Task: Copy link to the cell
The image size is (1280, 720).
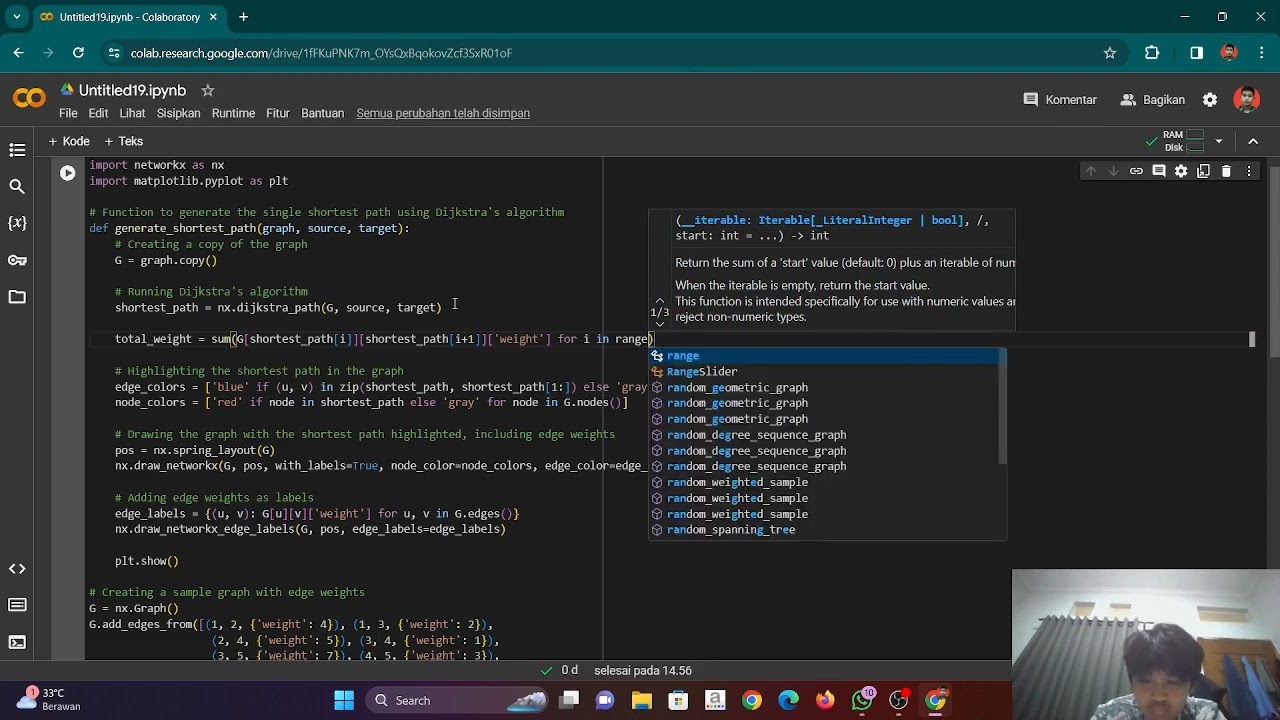Action: (x=1136, y=171)
